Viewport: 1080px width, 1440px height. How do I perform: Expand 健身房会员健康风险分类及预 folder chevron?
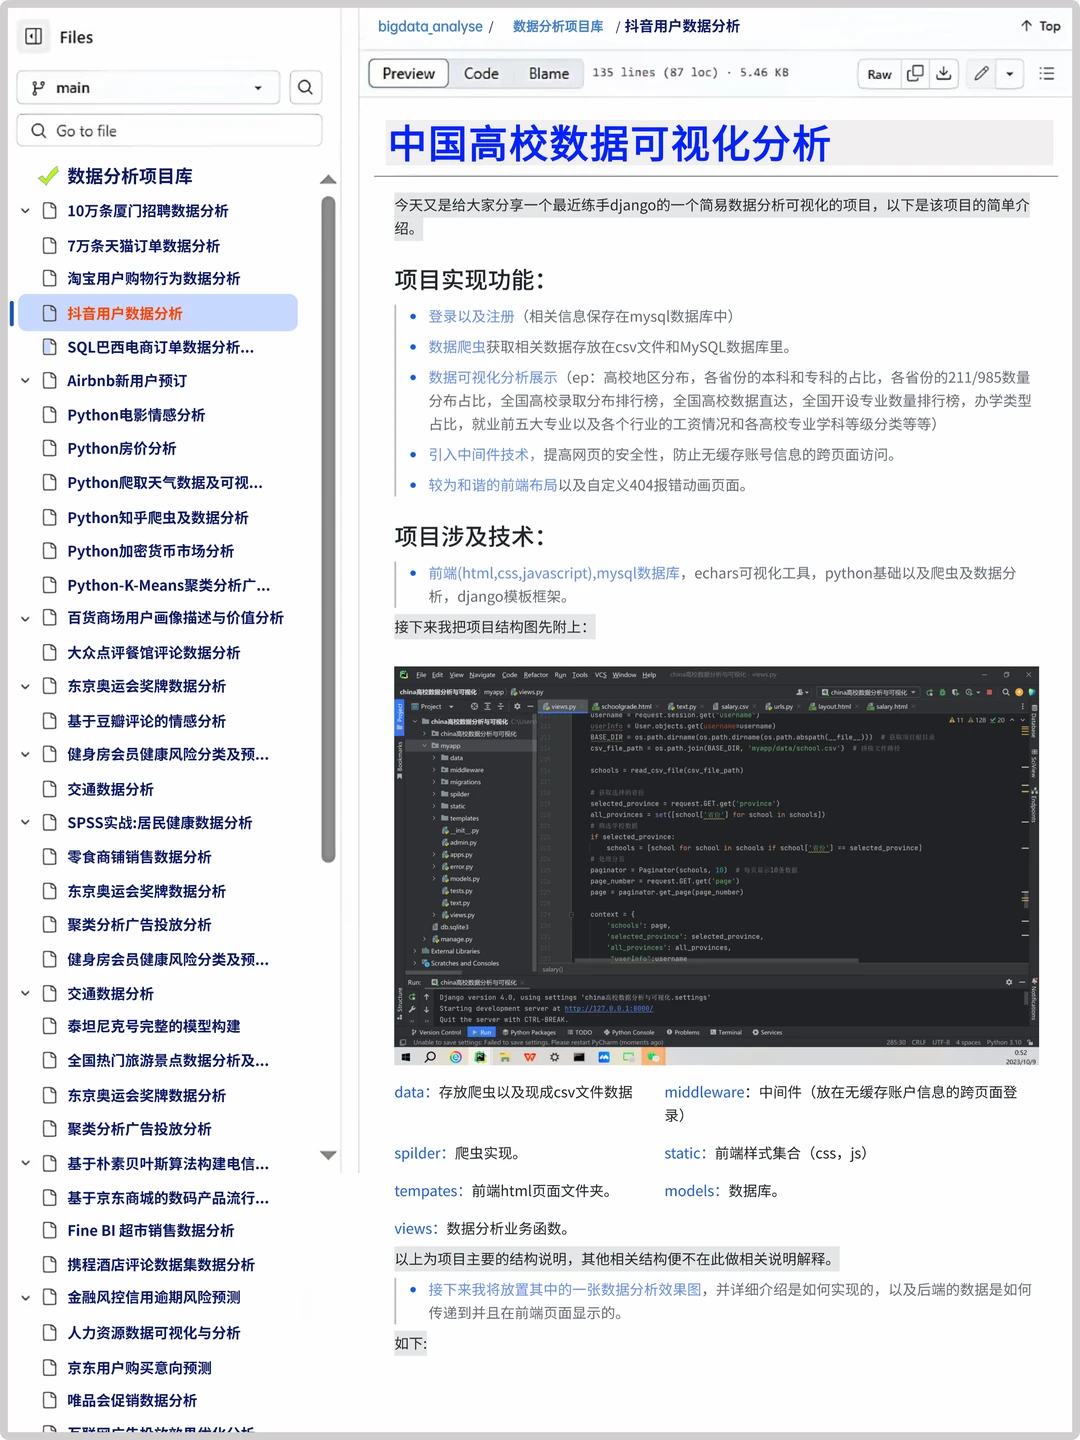(25, 754)
